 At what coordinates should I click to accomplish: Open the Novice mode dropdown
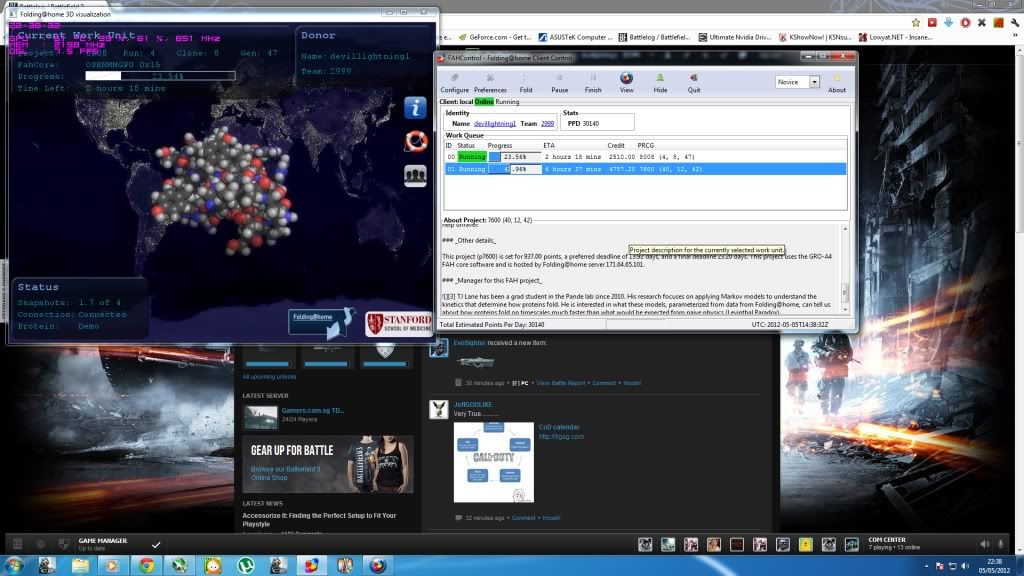point(798,82)
